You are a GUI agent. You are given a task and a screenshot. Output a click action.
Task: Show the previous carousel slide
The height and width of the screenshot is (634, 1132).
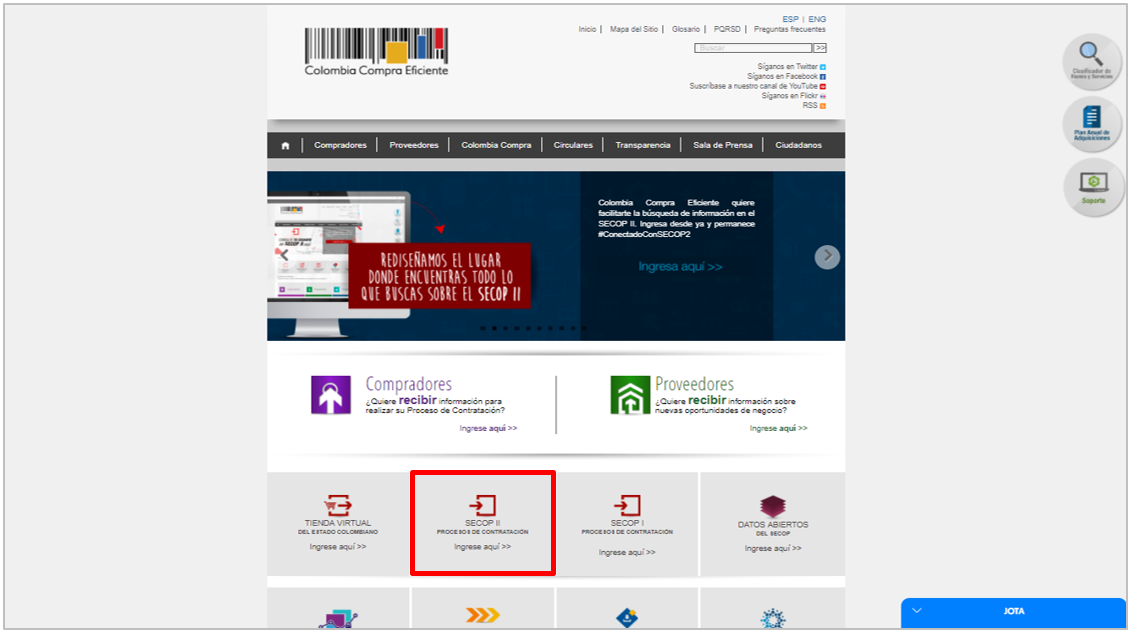[284, 256]
